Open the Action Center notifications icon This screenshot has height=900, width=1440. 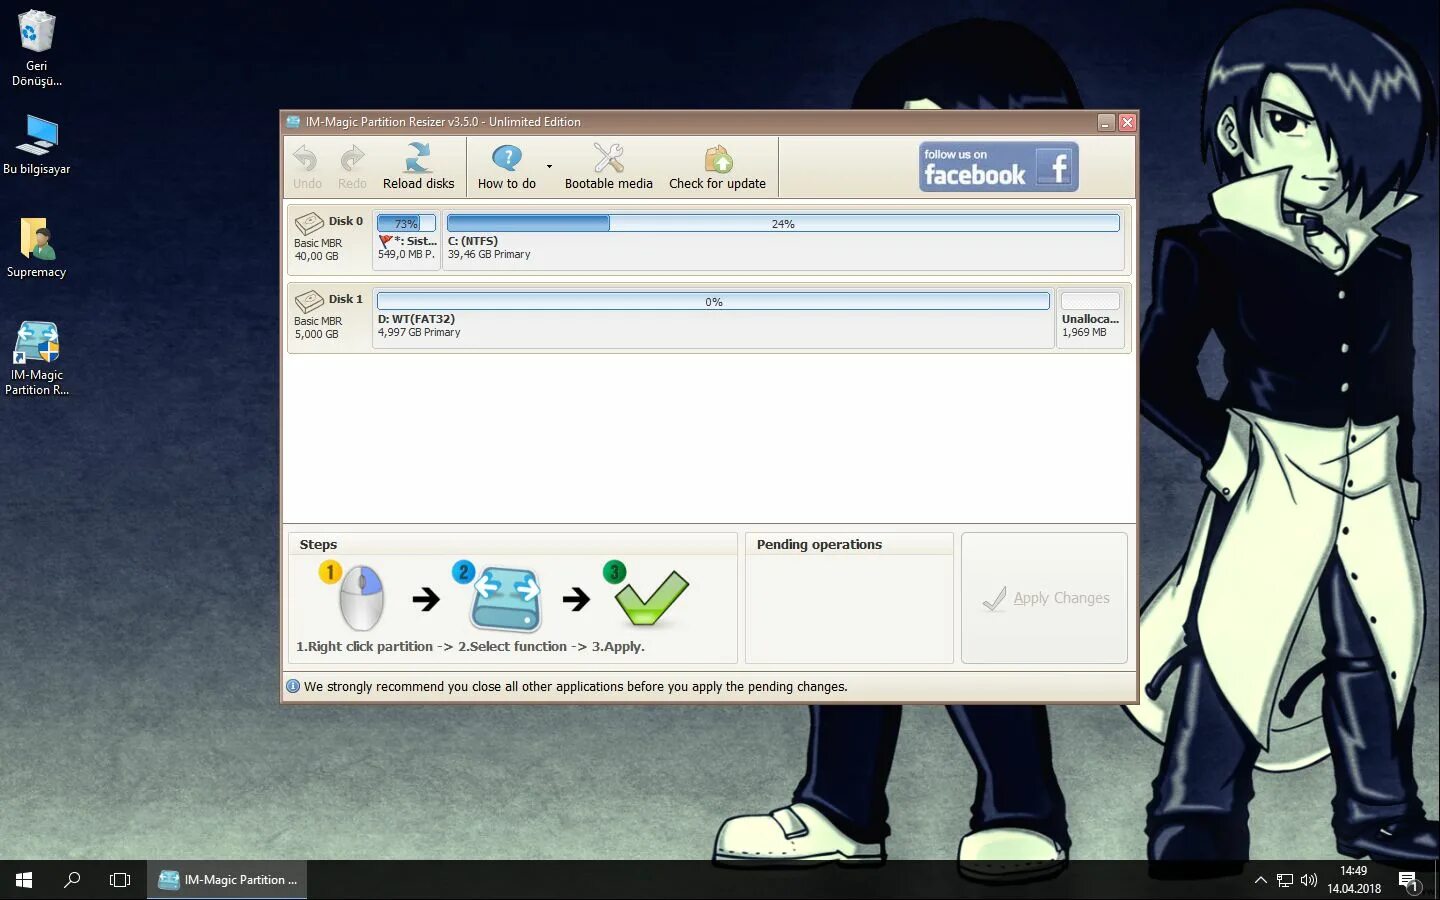1409,881
